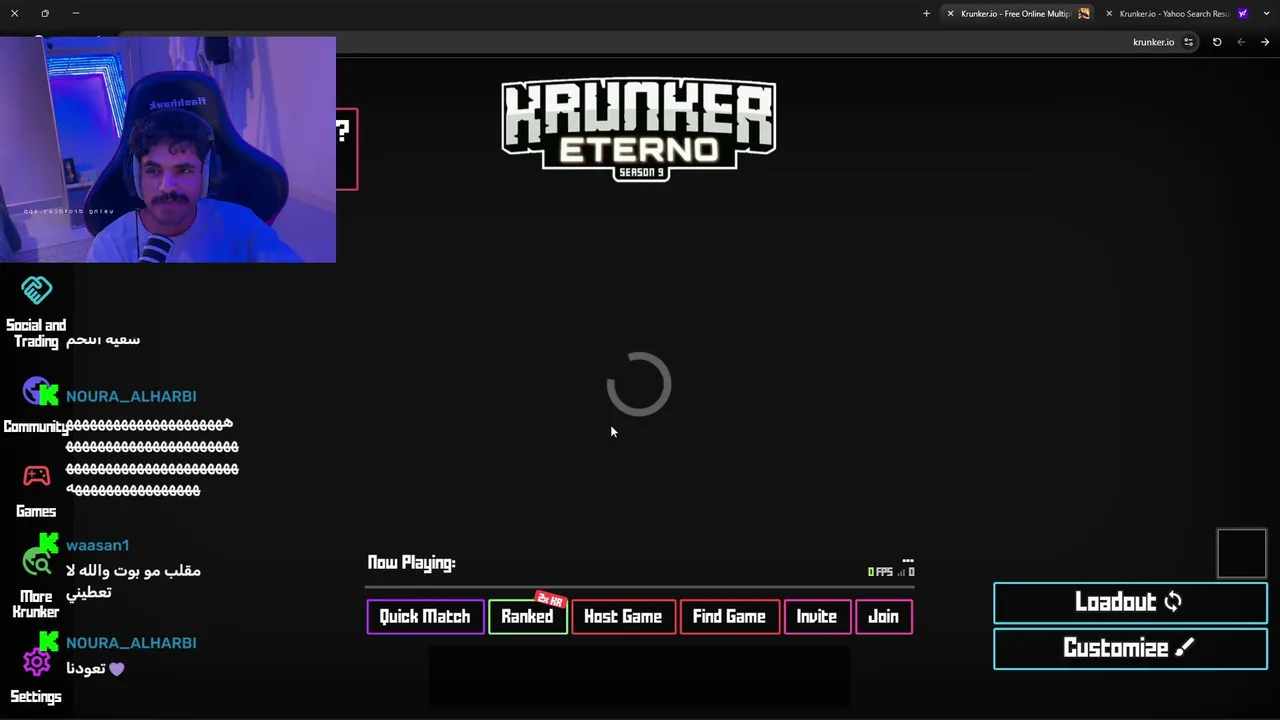The width and height of the screenshot is (1280, 720).
Task: Select the Ranked game mode
Action: click(527, 617)
